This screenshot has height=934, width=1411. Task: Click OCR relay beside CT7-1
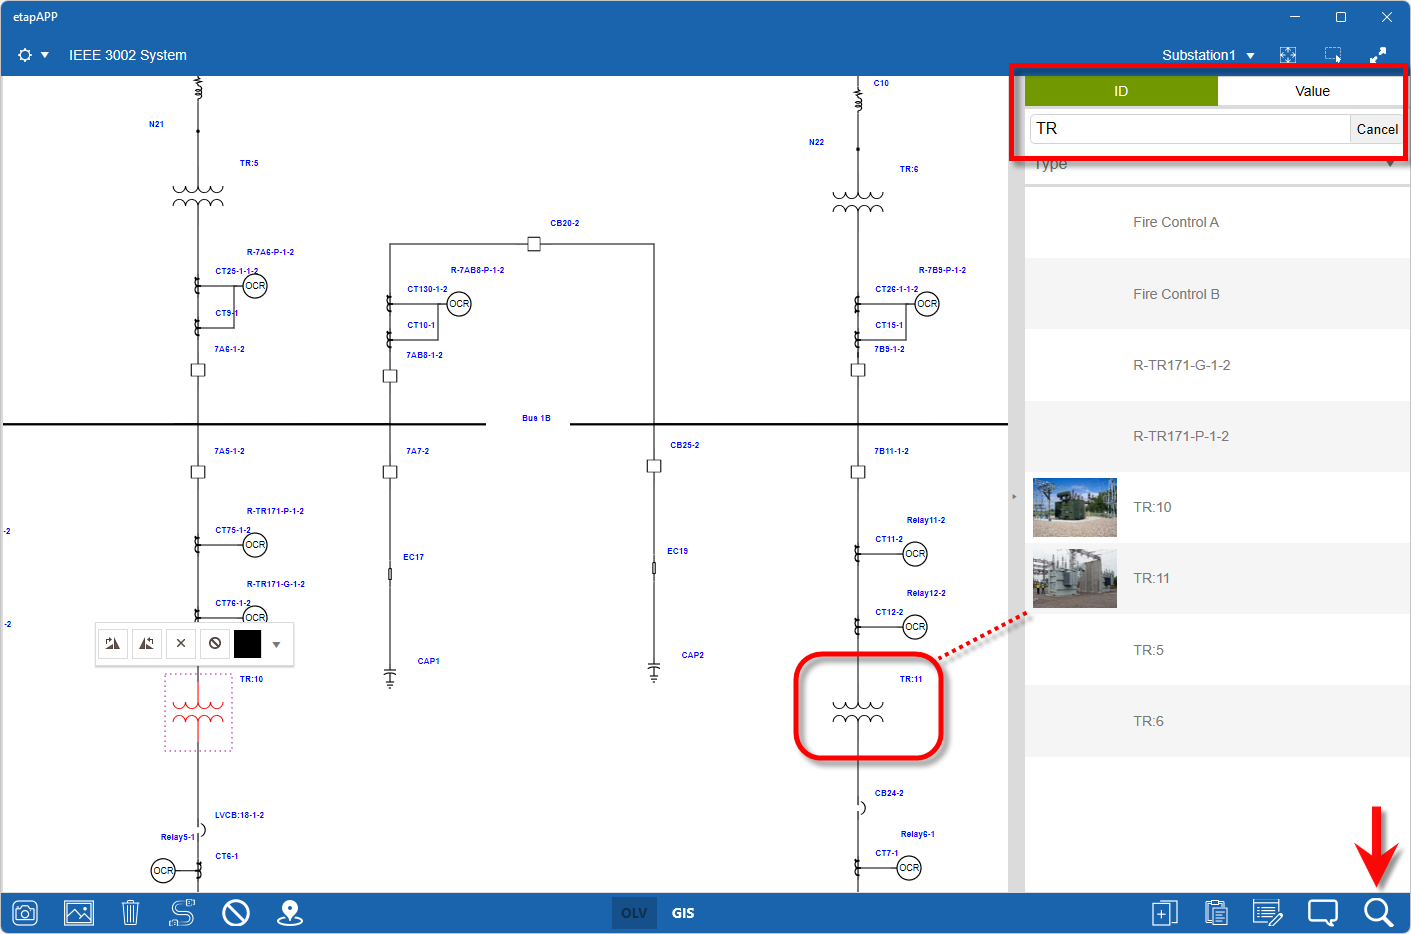coord(909,868)
